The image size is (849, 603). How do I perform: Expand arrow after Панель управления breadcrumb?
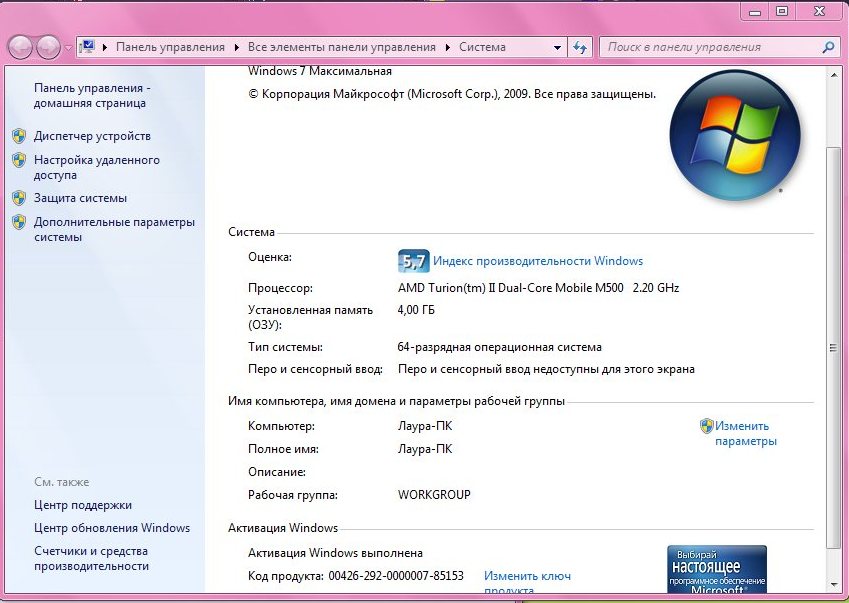pos(236,48)
